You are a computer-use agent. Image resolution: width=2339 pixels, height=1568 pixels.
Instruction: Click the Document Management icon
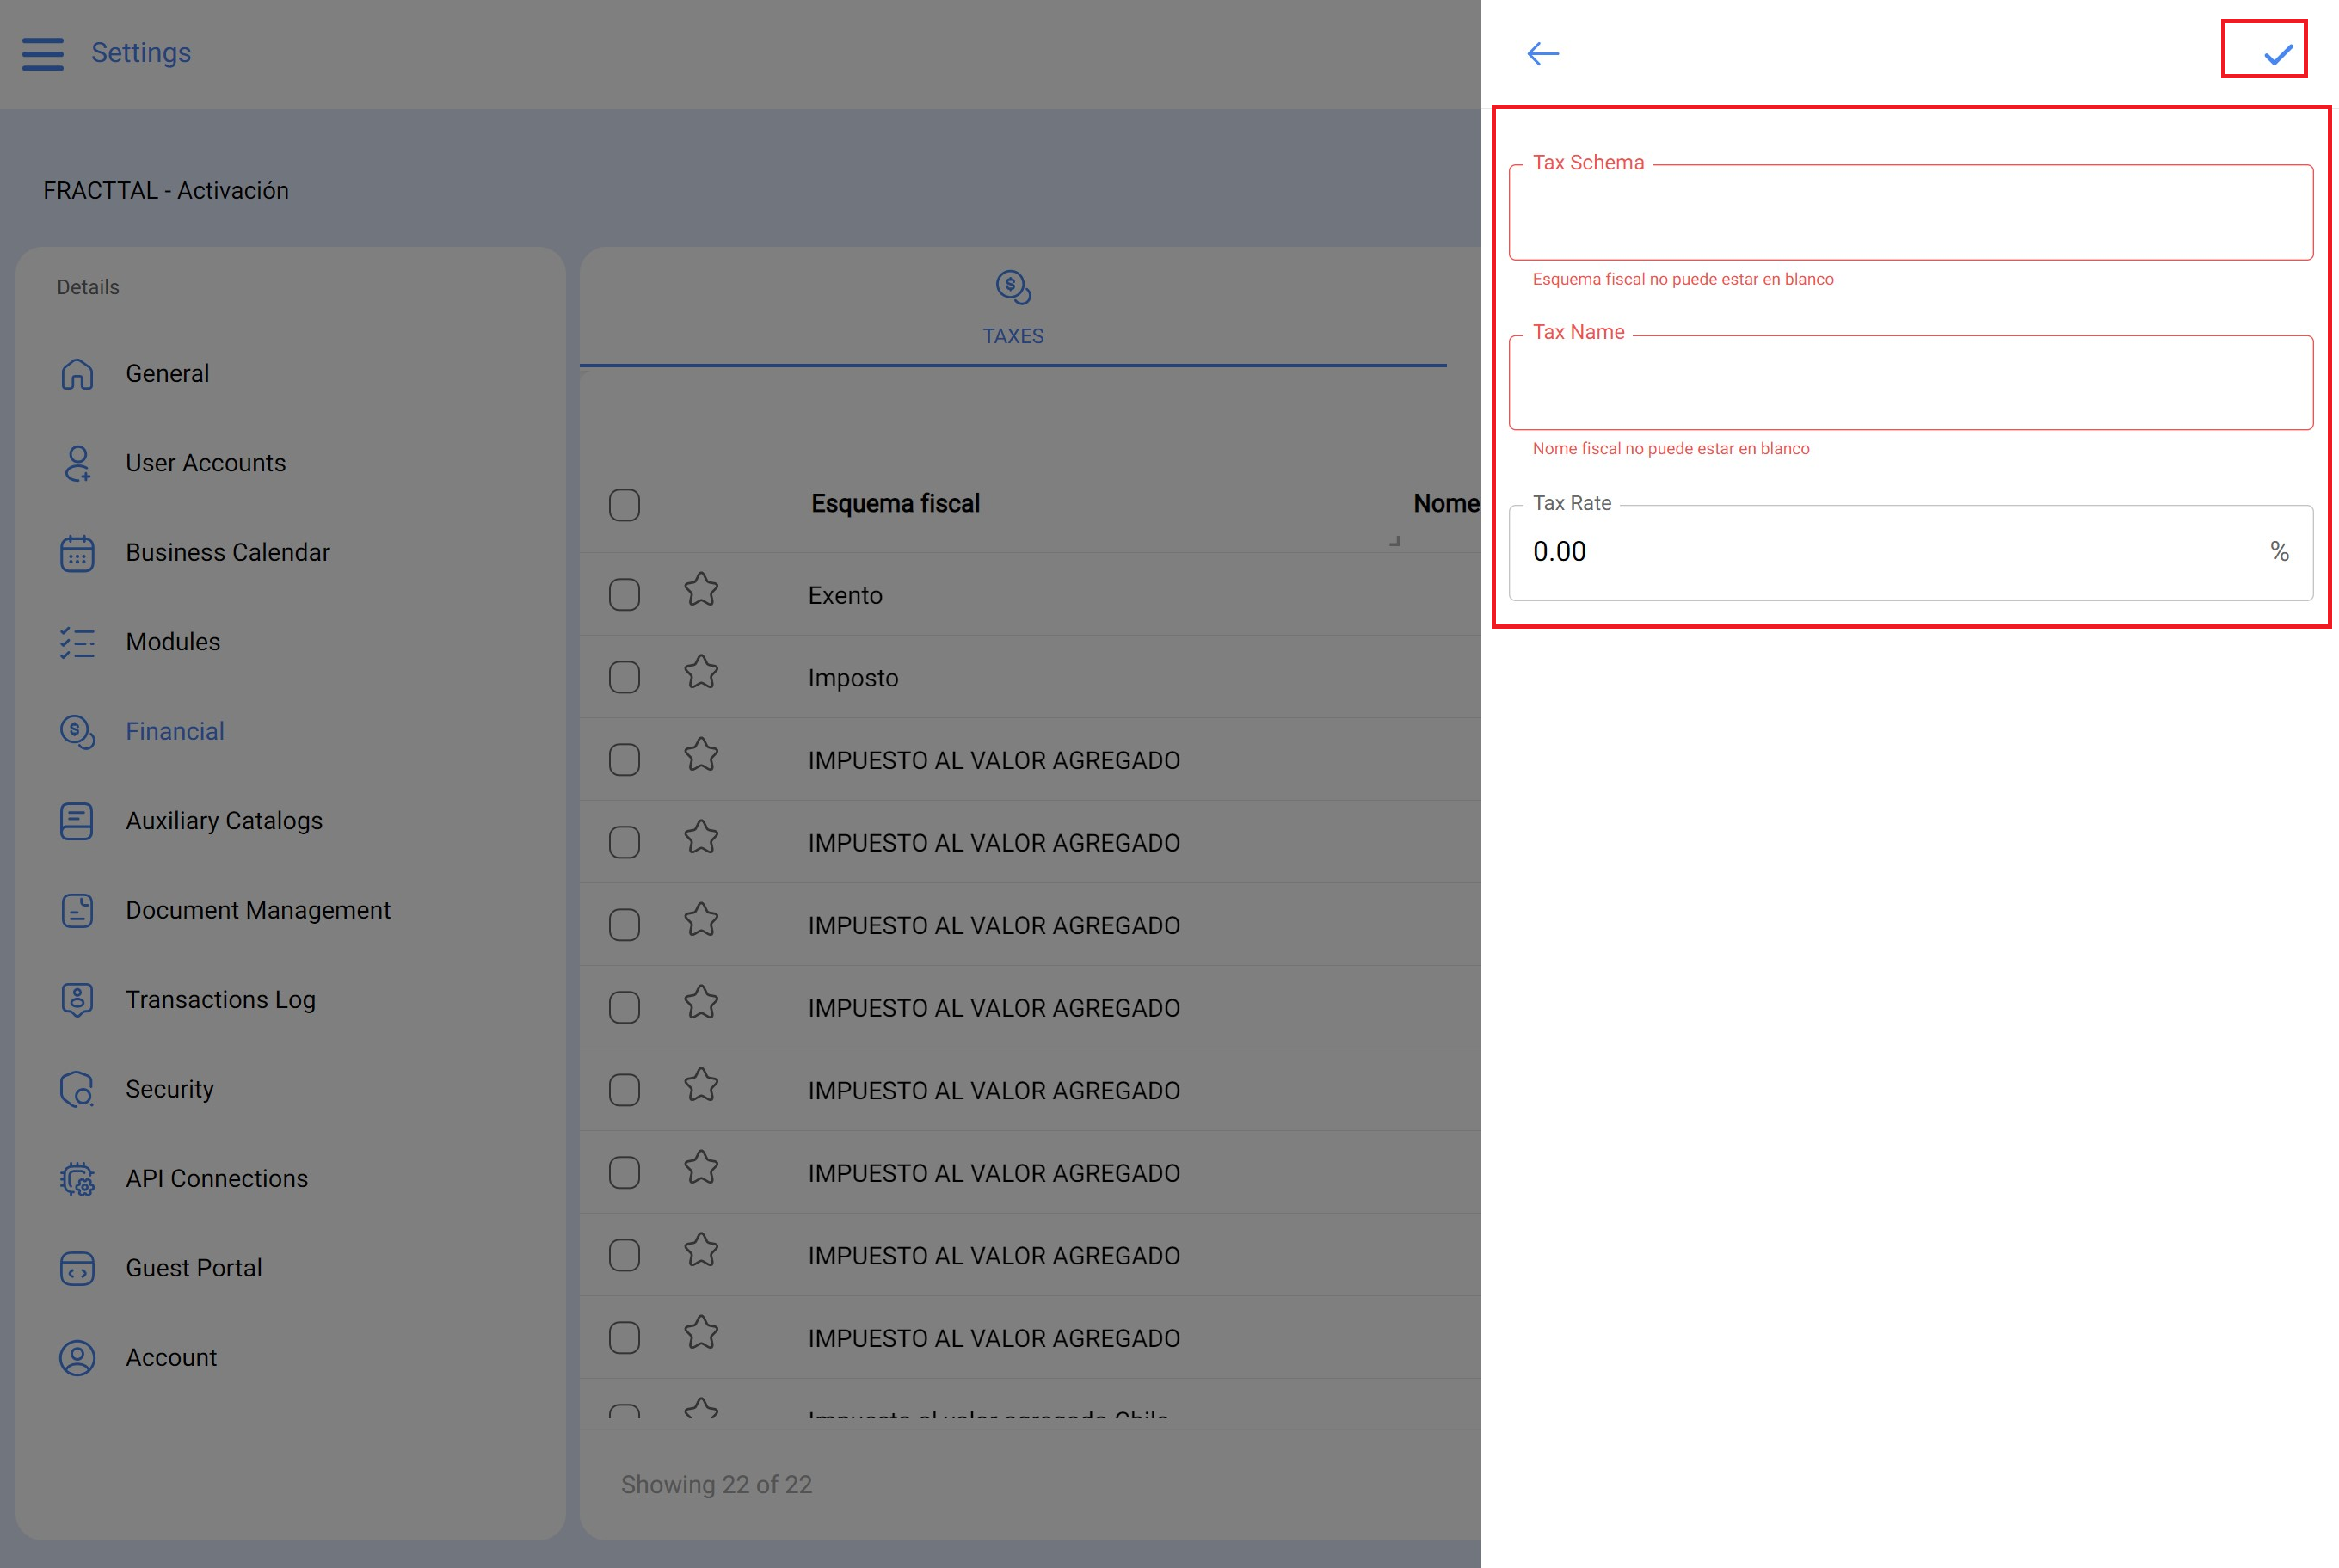click(76, 910)
